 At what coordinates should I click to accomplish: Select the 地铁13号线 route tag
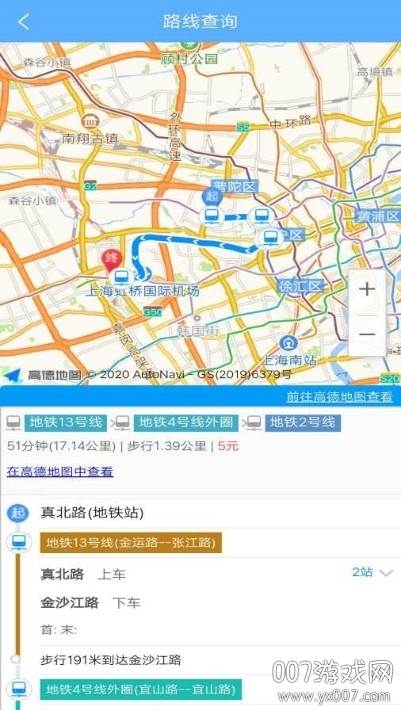tap(66, 422)
